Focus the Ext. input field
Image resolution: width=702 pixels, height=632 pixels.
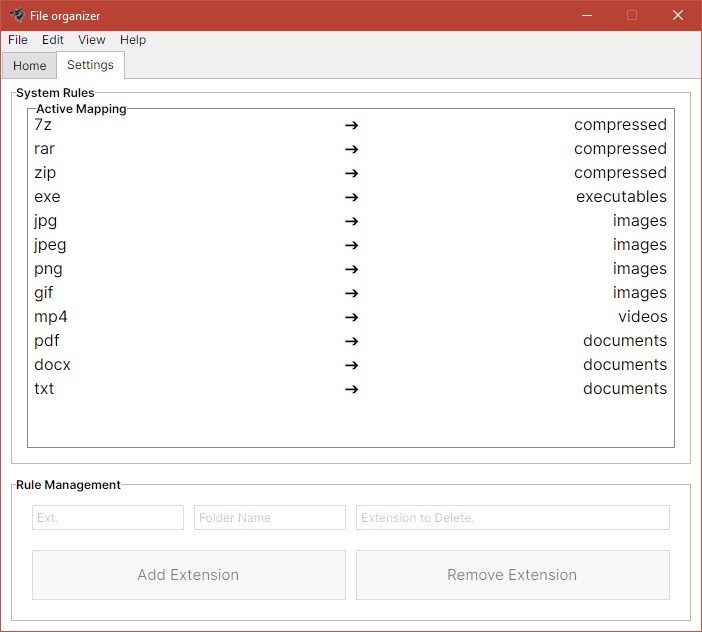pos(108,518)
